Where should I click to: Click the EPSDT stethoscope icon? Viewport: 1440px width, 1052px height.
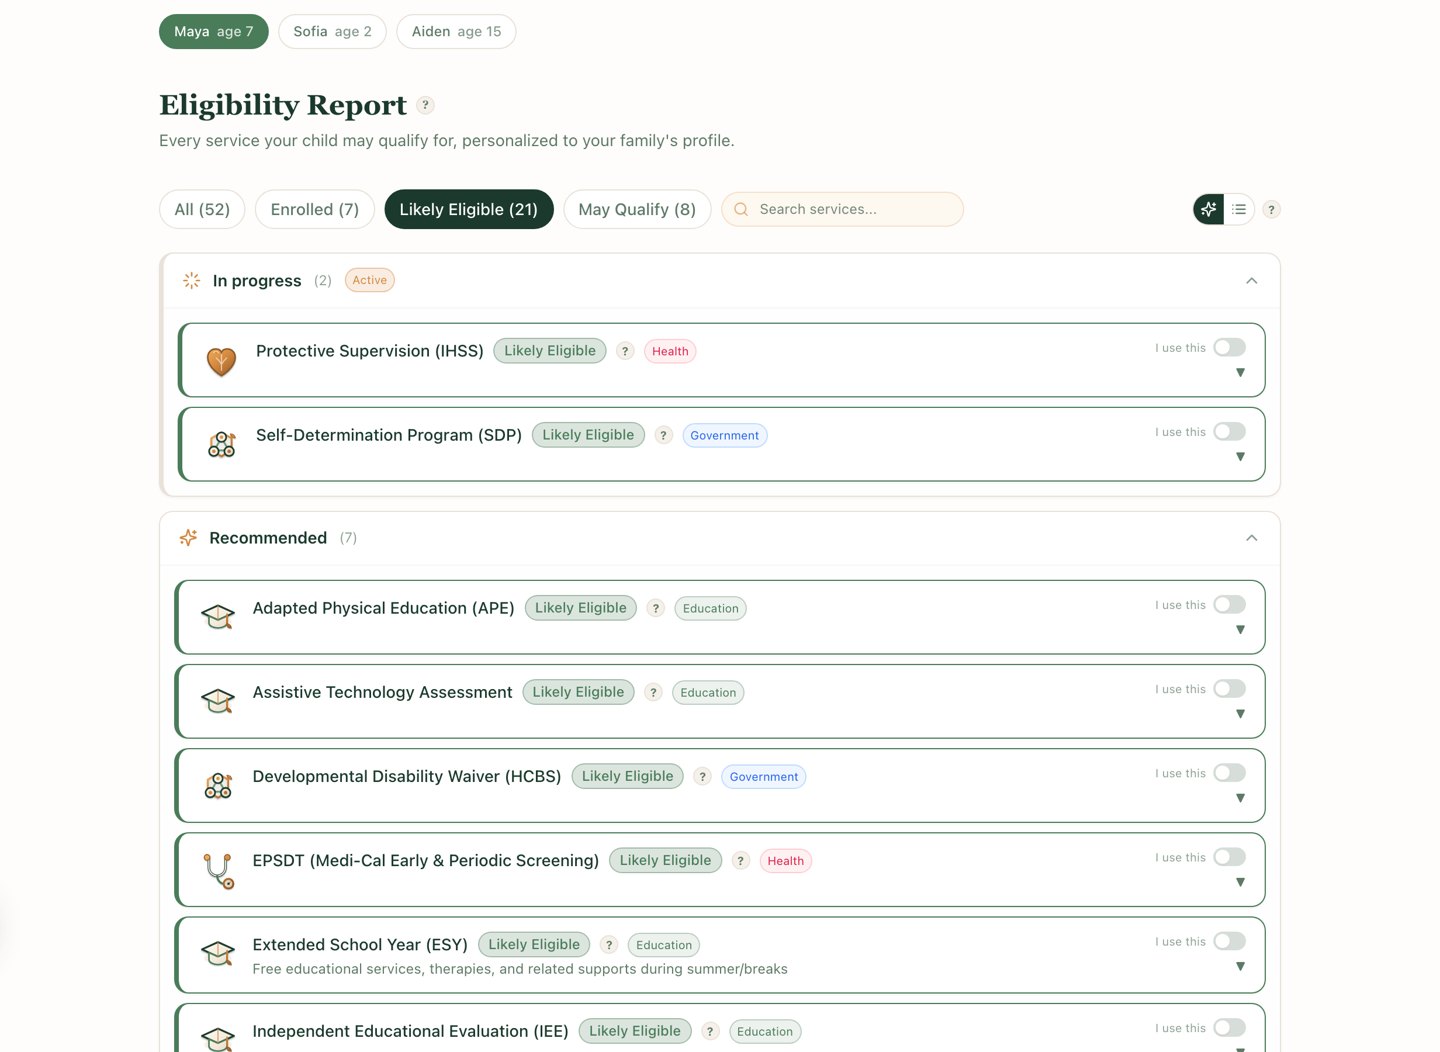tap(219, 871)
